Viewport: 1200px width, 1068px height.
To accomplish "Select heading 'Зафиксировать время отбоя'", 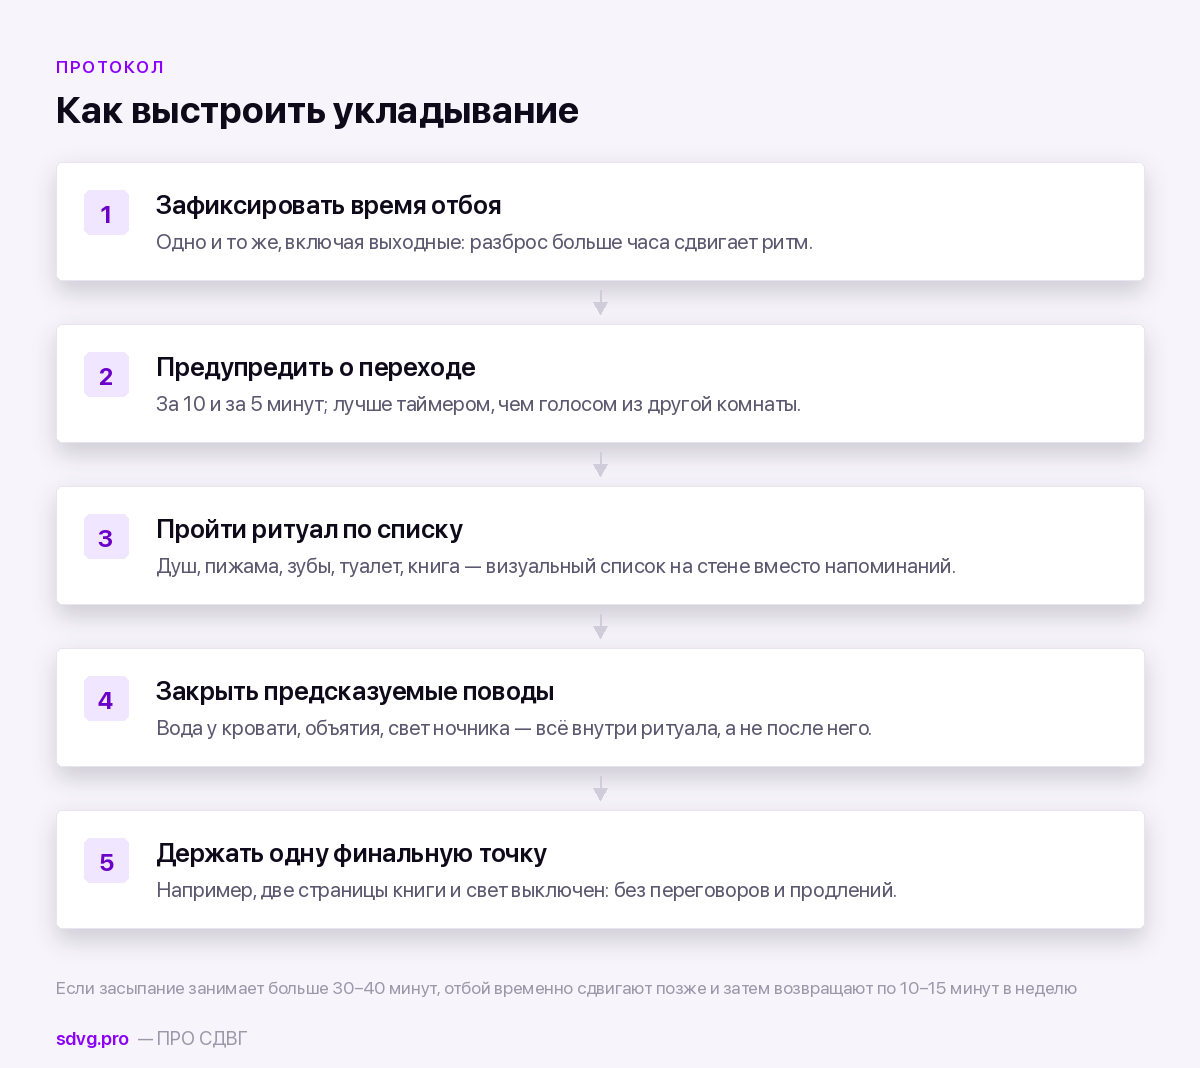I will 328,205.
